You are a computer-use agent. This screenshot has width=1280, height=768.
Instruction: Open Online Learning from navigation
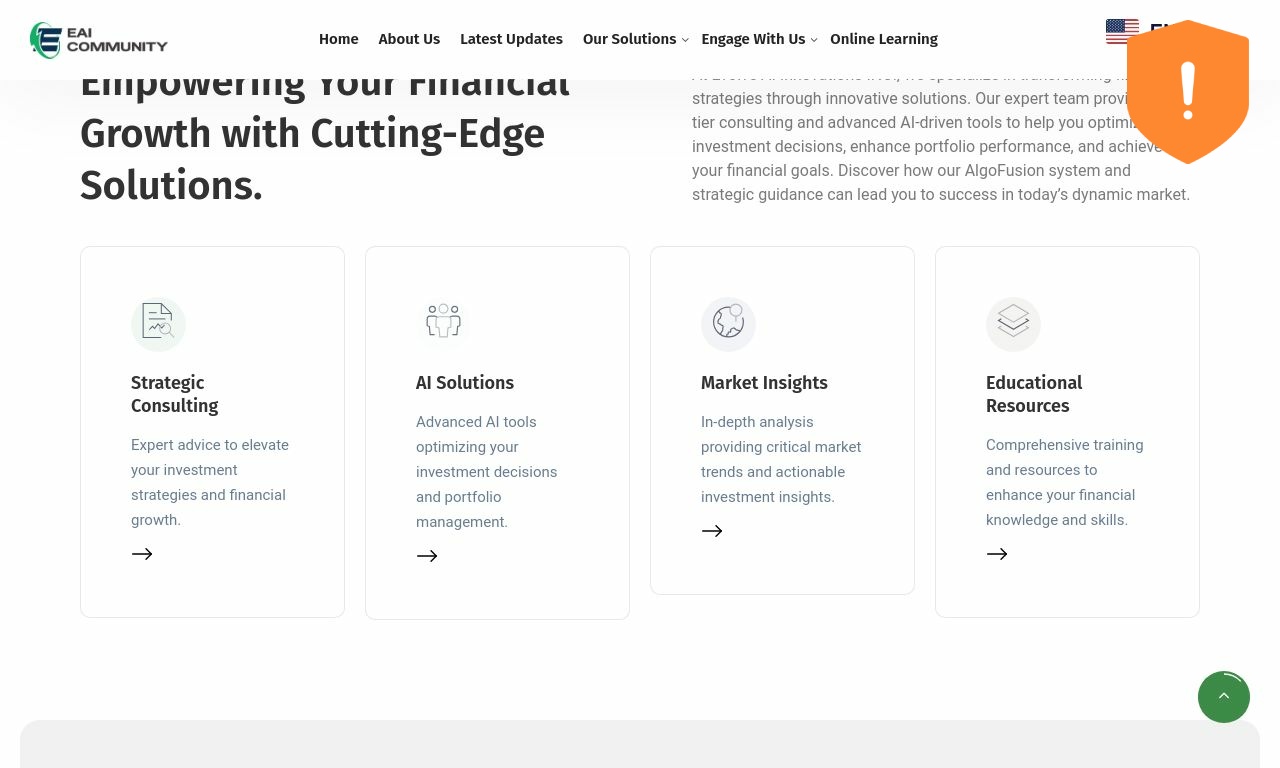[884, 40]
